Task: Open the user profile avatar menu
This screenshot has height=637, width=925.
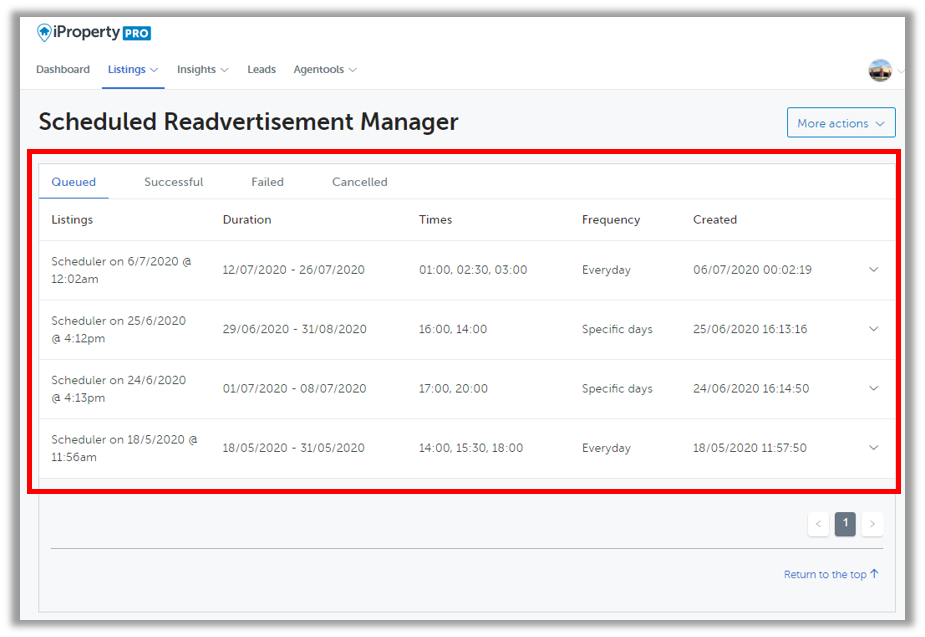Action: click(x=880, y=70)
